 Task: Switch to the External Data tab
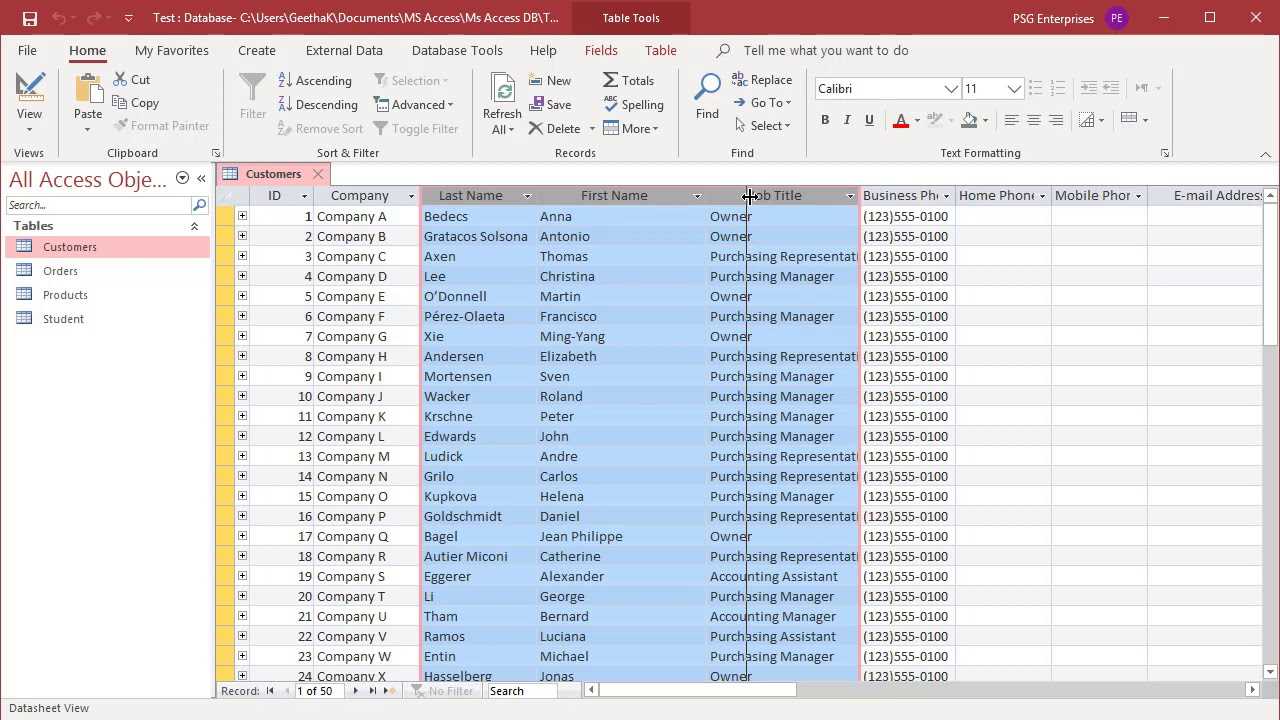(344, 50)
